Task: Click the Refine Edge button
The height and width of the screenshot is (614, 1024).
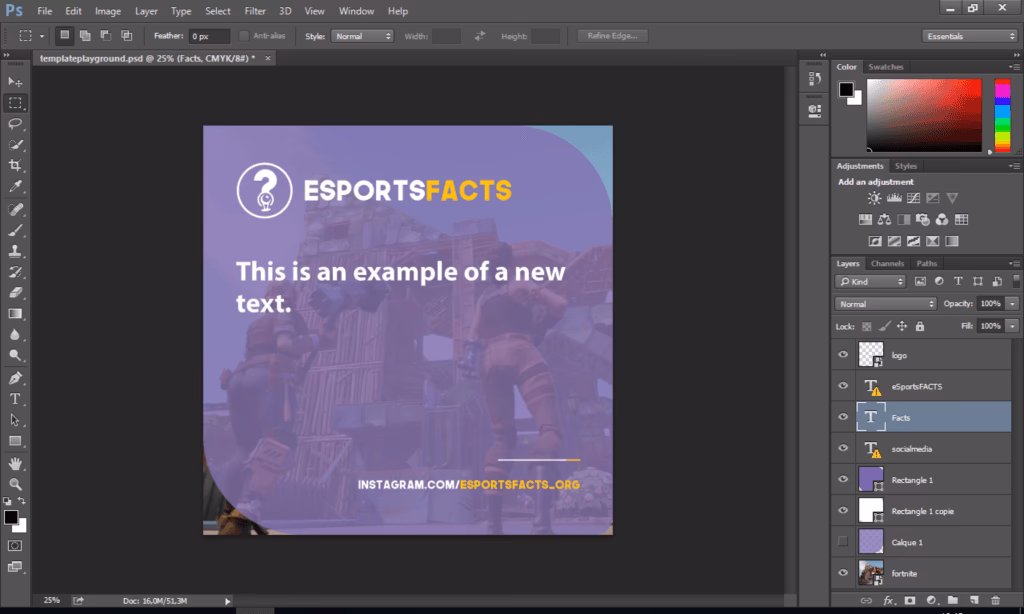Action: point(611,35)
